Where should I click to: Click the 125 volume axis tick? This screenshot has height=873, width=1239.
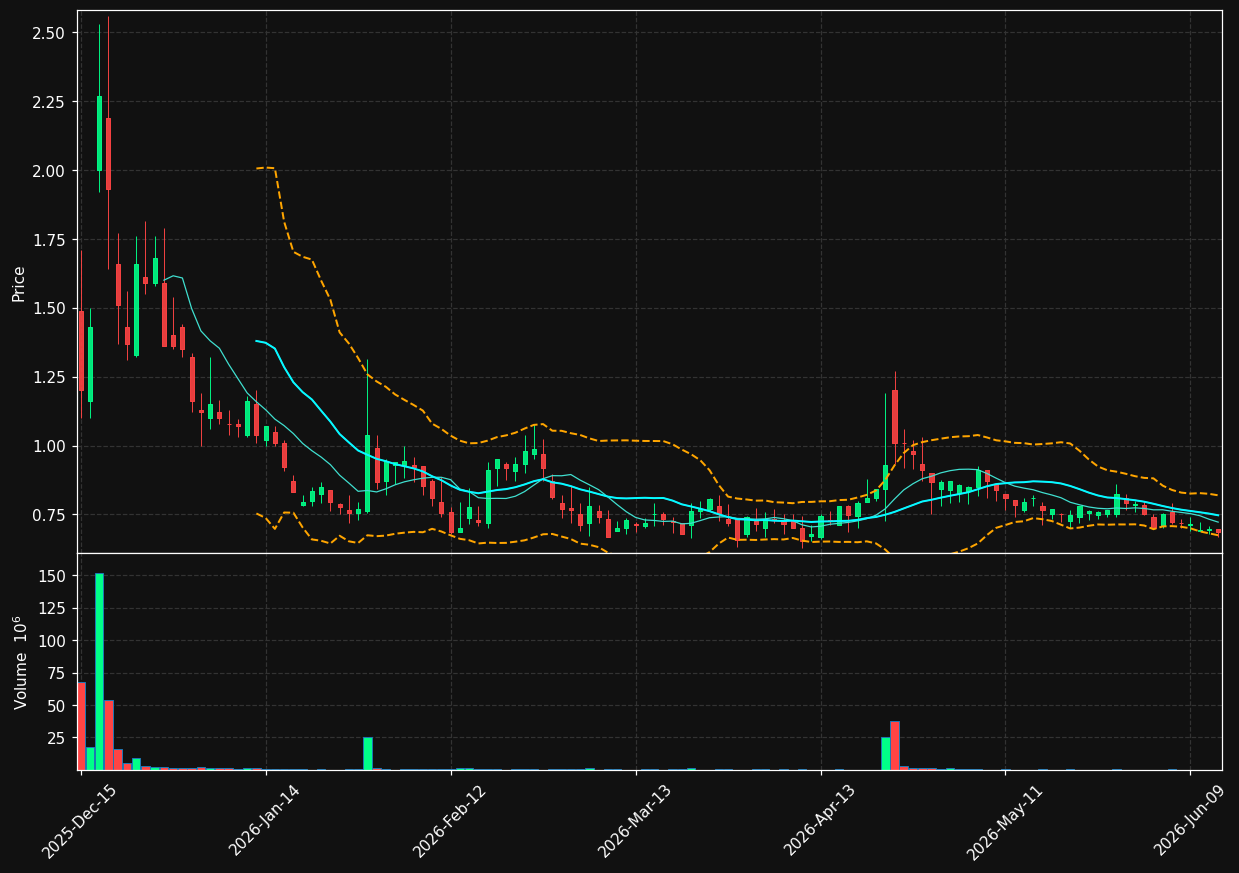pos(53,608)
